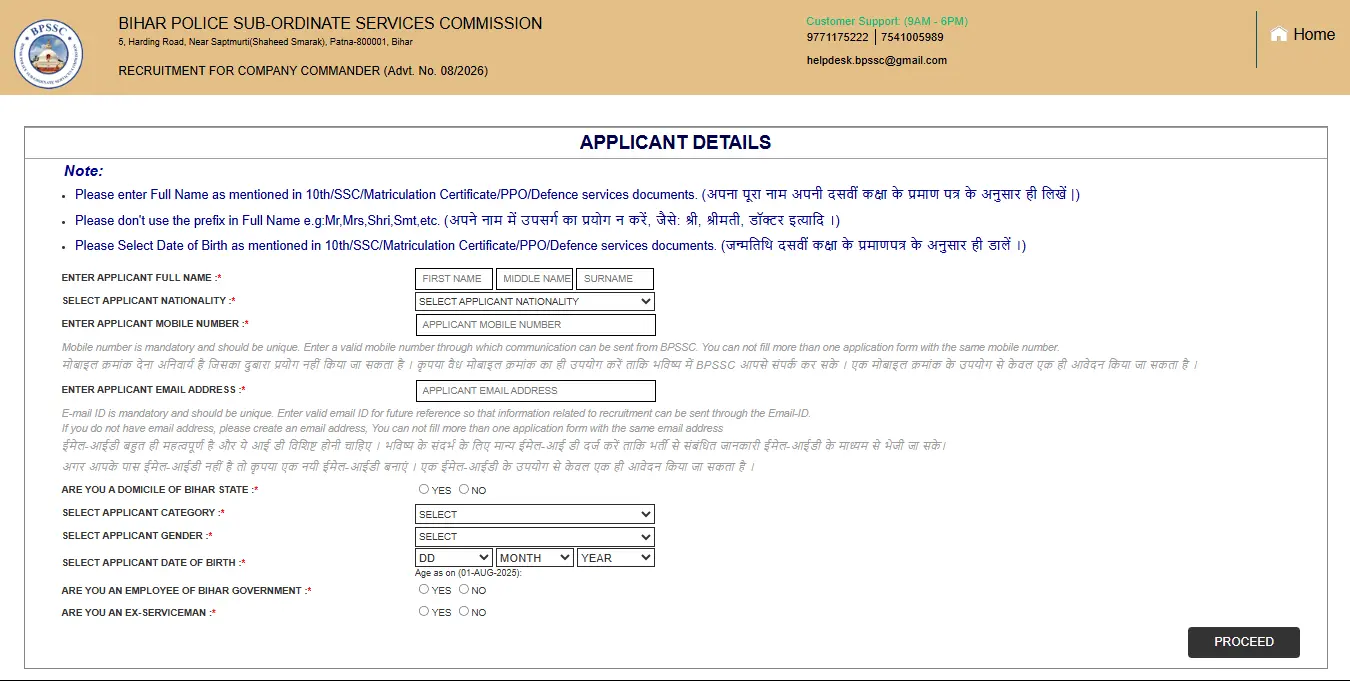Click the Applicant Mobile Number field
This screenshot has height=681, width=1350.
click(x=535, y=325)
